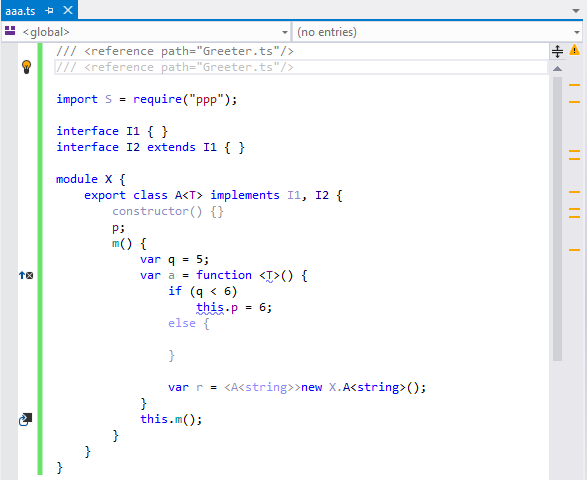
Task: Click the vertical scrollbar thumb
Action: pyautogui.click(x=557, y=219)
